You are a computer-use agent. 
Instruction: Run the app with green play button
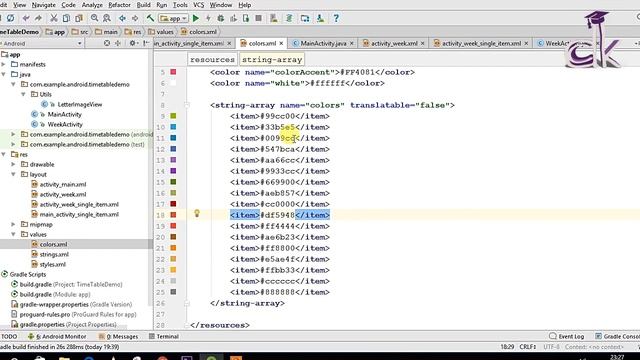click(x=196, y=18)
